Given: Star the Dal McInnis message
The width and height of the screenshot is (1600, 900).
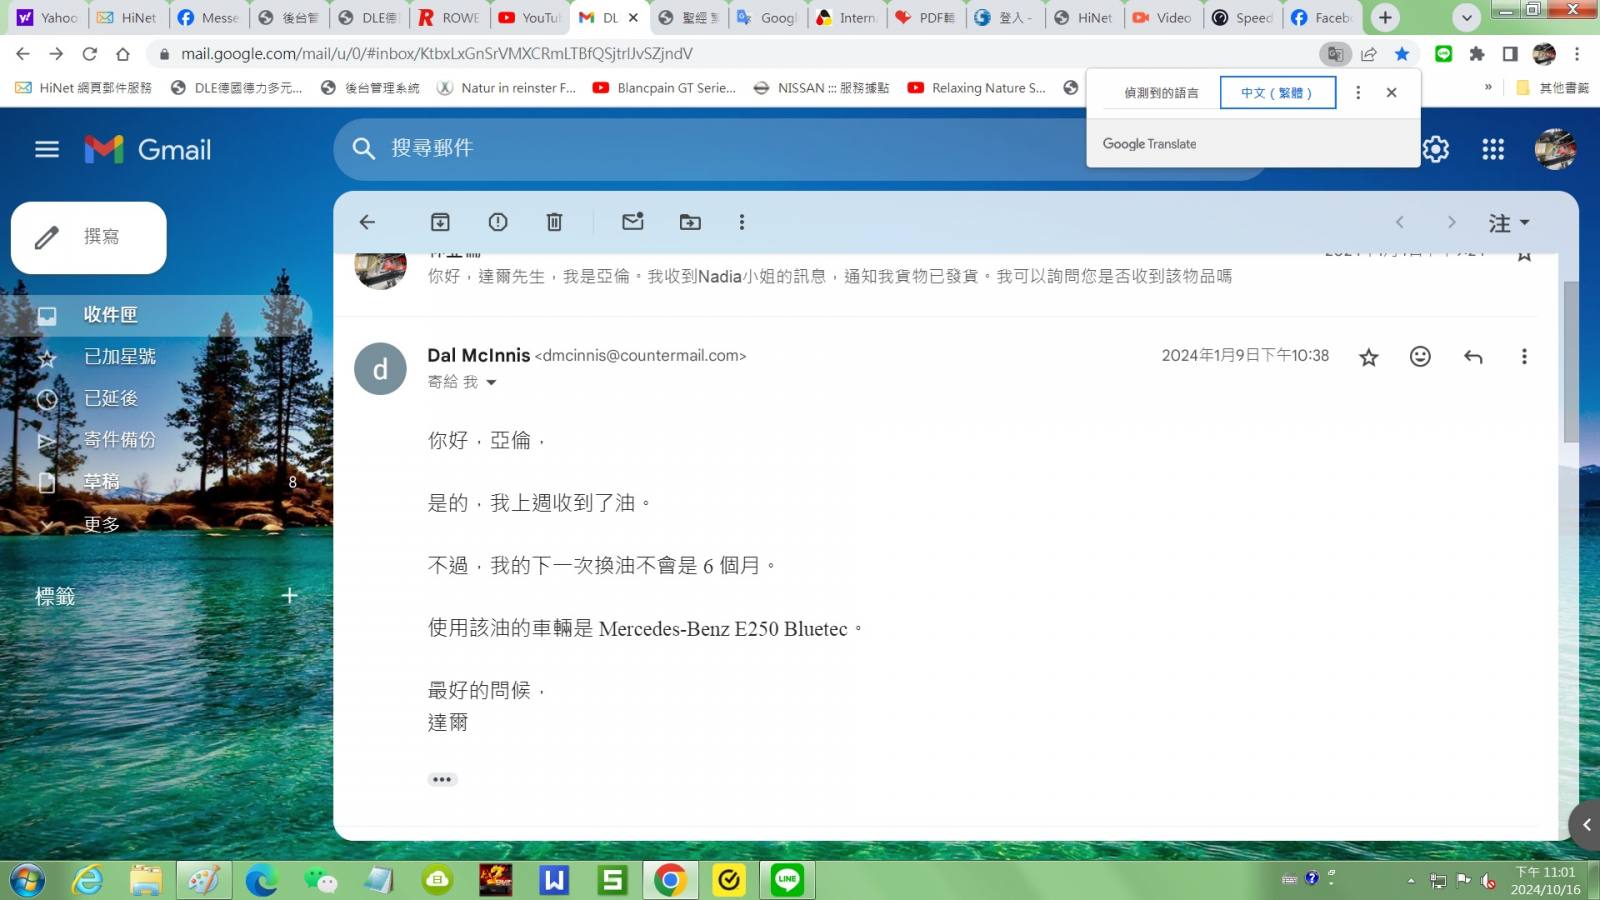Looking at the screenshot, I should [1368, 357].
